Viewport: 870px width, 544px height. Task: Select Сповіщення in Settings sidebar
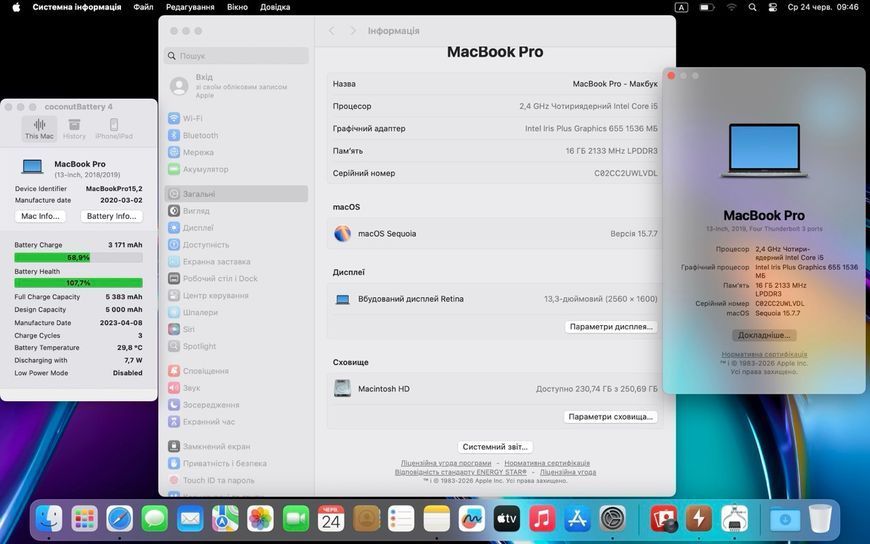coord(236,371)
